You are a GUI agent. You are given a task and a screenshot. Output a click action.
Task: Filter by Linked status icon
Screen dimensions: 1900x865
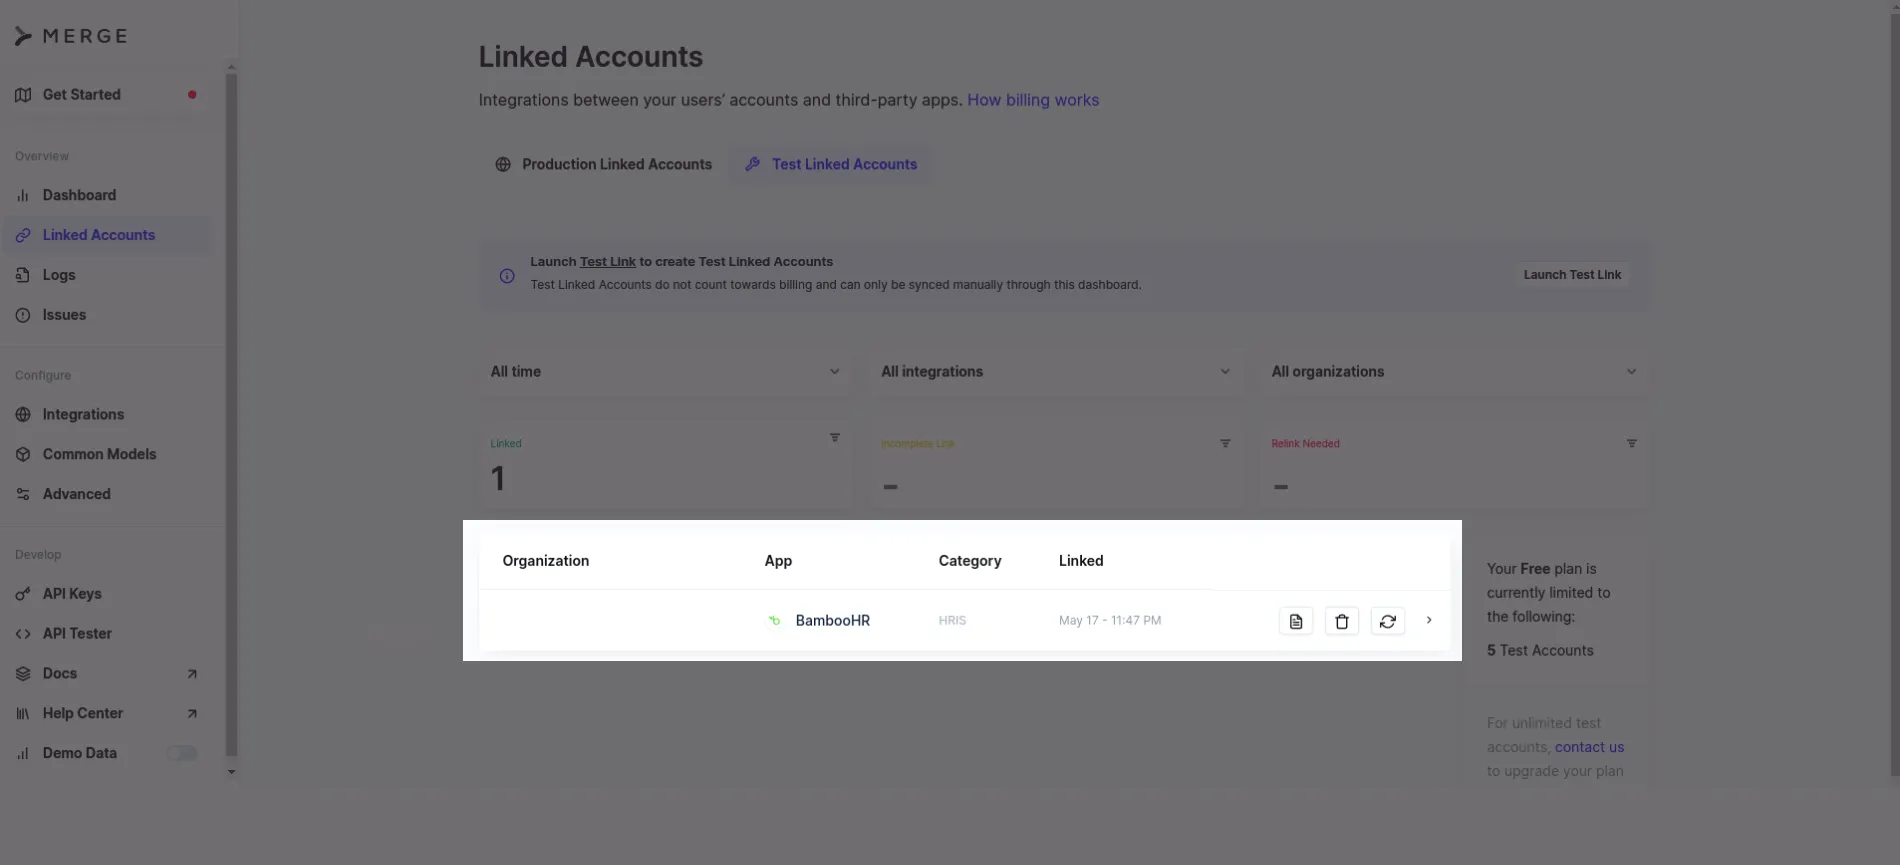click(835, 438)
